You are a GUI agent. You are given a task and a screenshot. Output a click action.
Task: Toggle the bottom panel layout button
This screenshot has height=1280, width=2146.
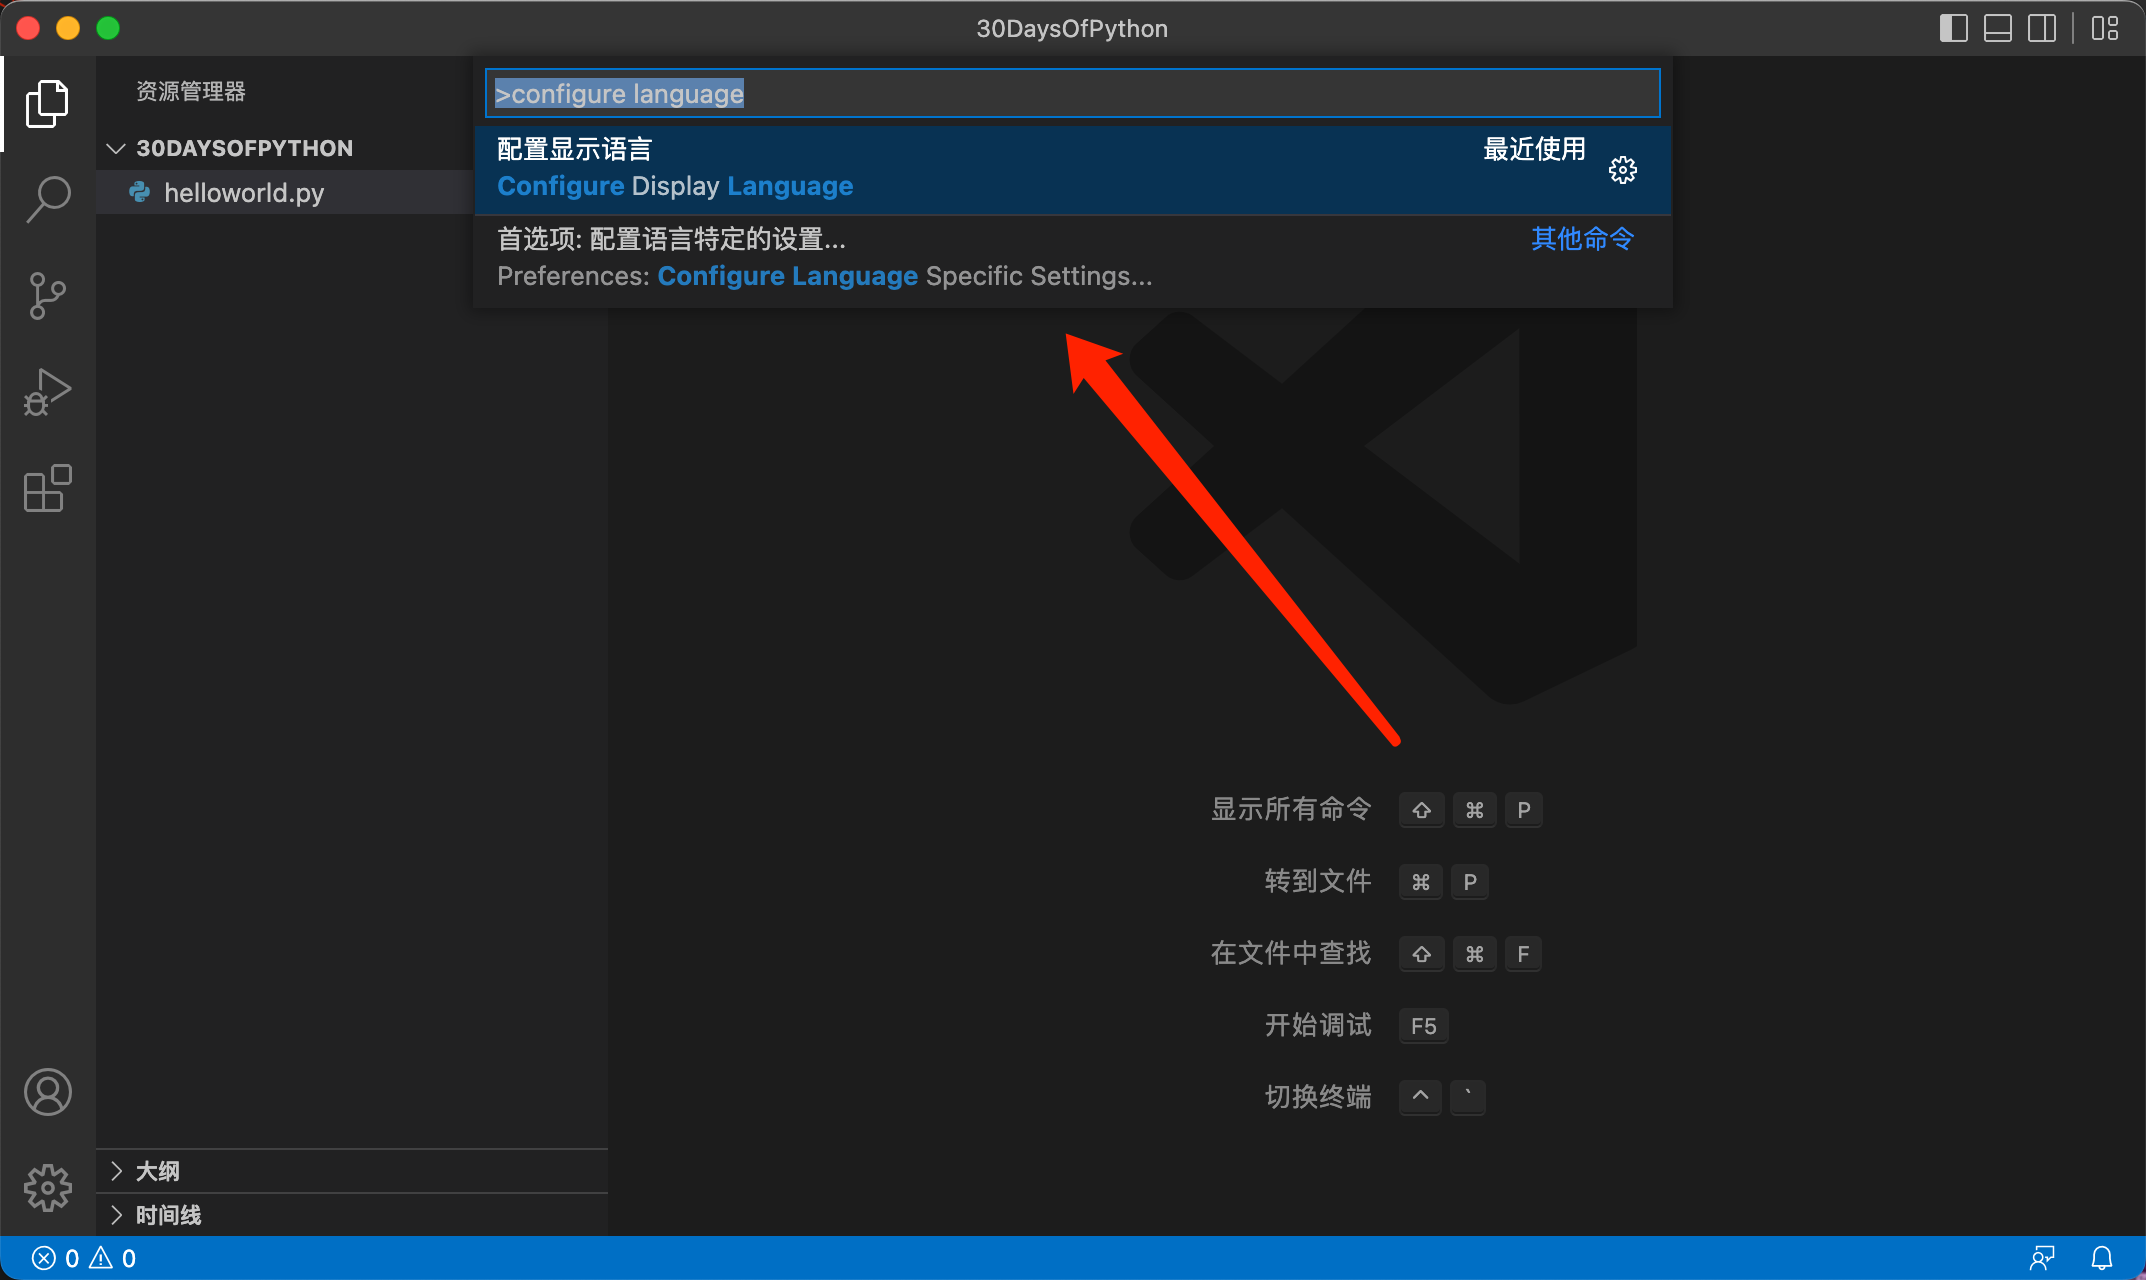[1997, 28]
